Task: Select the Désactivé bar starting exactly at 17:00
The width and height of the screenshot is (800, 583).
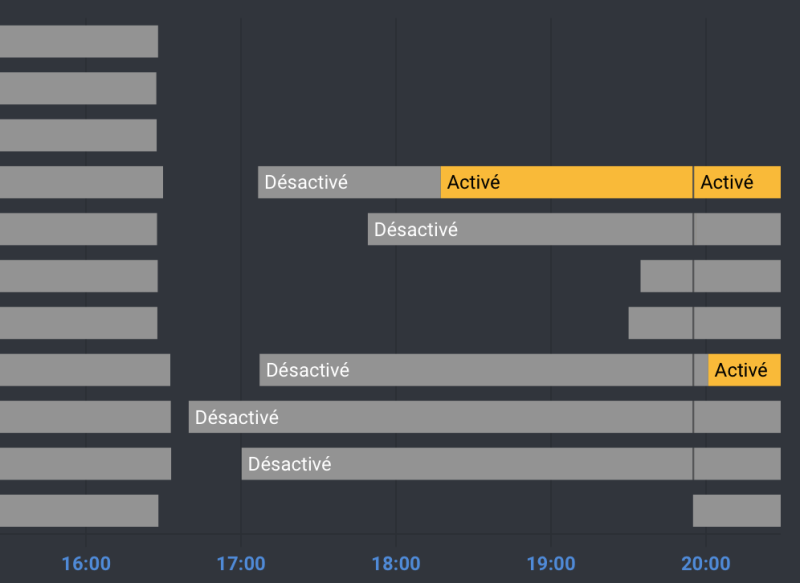Action: (x=467, y=464)
